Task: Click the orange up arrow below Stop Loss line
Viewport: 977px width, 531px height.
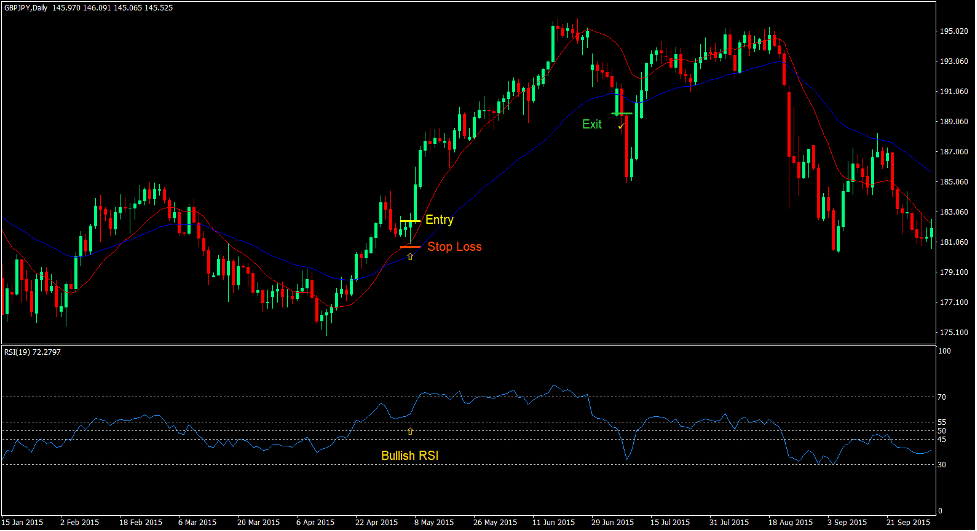Action: (410, 257)
